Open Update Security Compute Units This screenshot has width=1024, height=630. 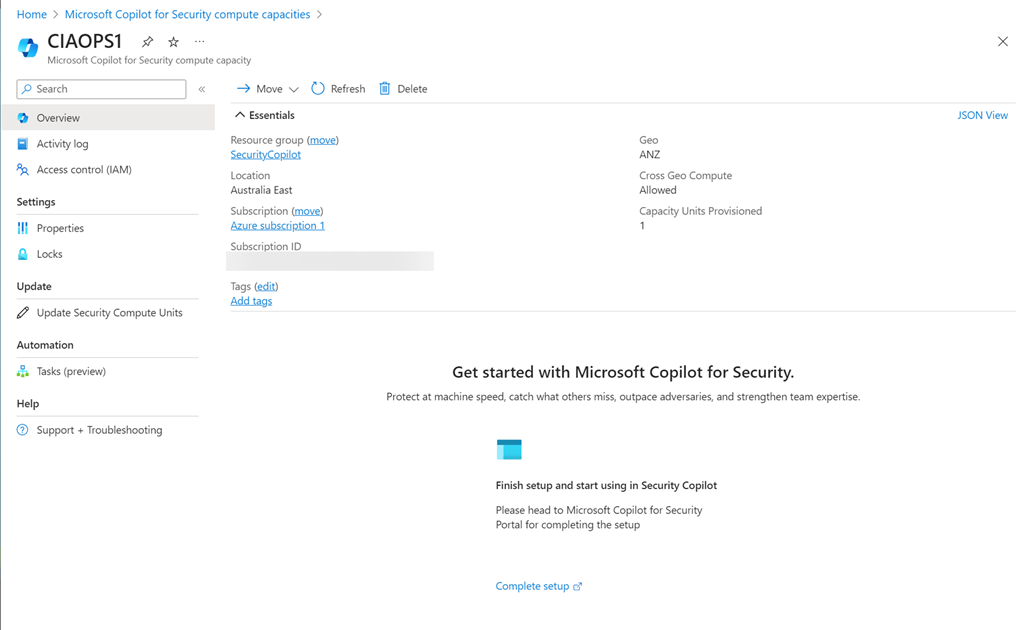click(x=109, y=313)
